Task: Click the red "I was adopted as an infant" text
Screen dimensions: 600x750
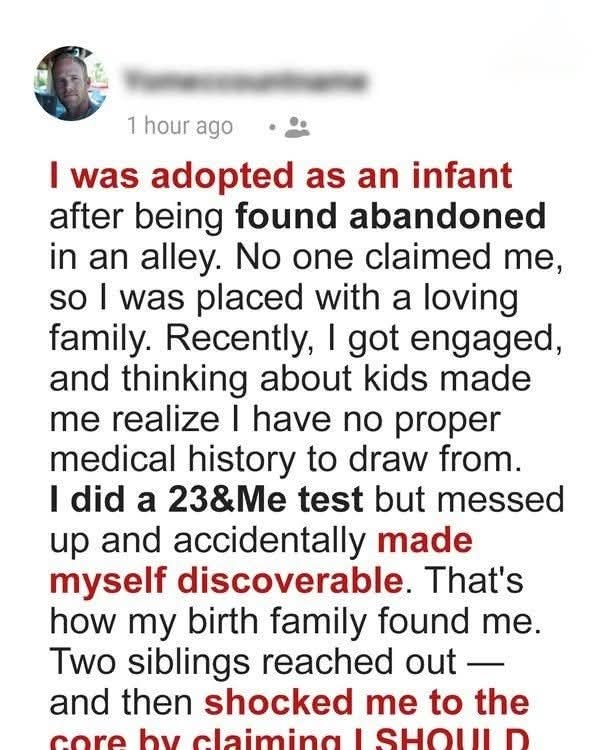Action: [281, 176]
